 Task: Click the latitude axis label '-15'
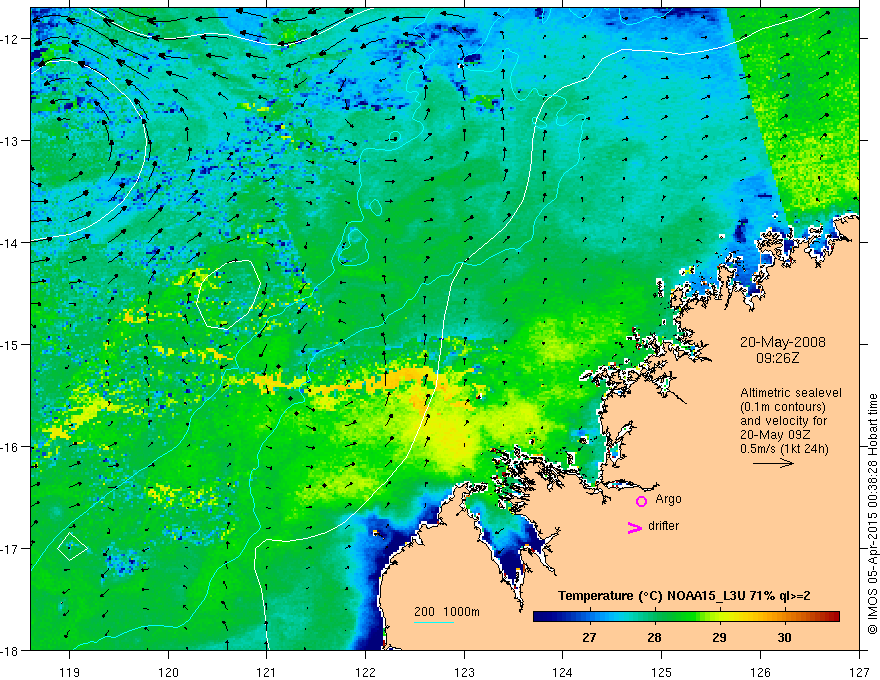tap(10, 344)
